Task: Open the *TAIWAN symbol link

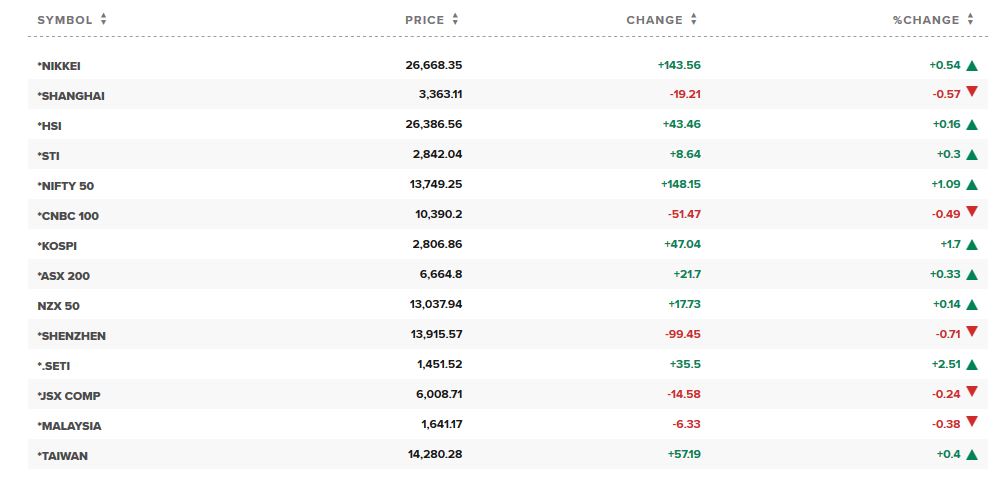Action: (62, 456)
